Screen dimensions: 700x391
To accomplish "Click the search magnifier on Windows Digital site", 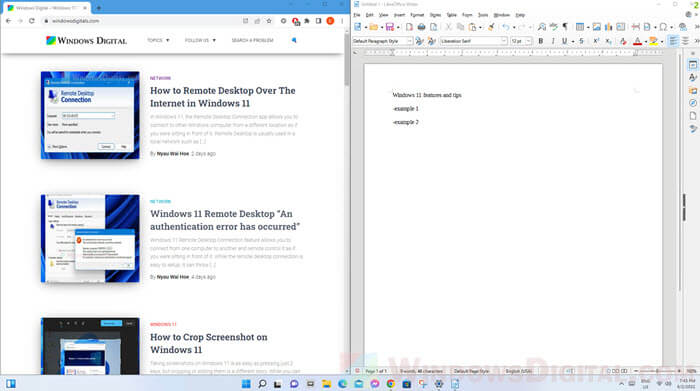I will point(294,40).
